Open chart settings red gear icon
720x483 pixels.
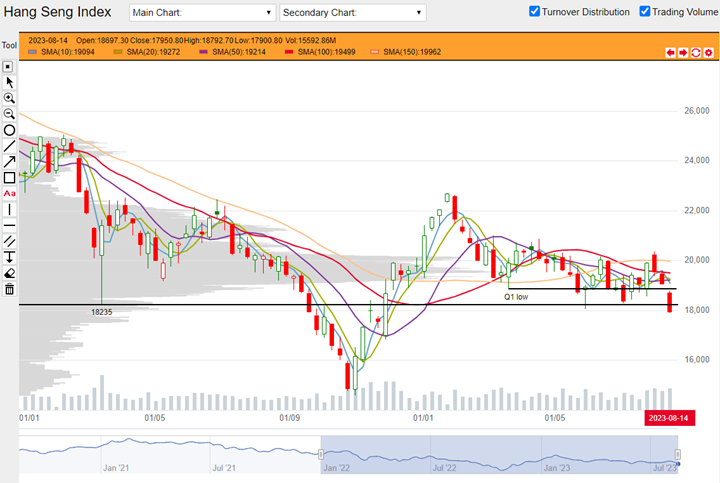[x=709, y=53]
